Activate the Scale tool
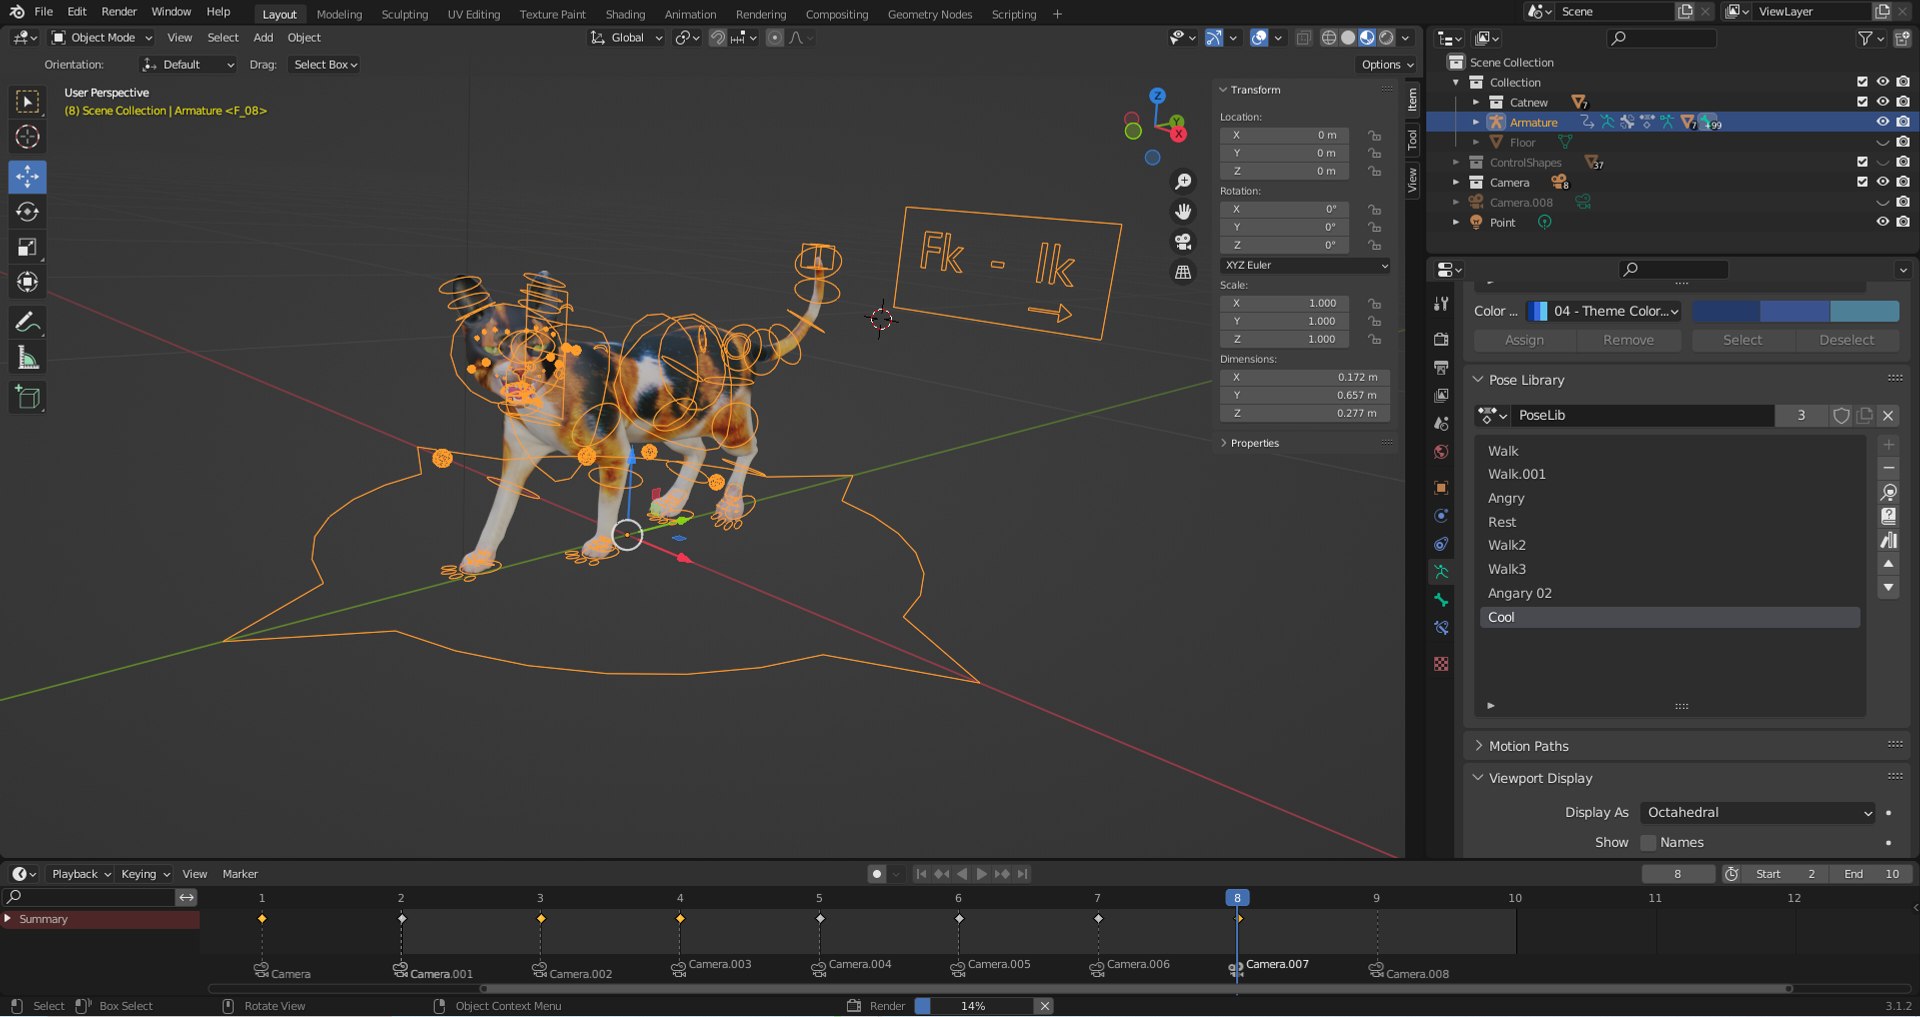This screenshot has height=1017, width=1920. pos(27,247)
